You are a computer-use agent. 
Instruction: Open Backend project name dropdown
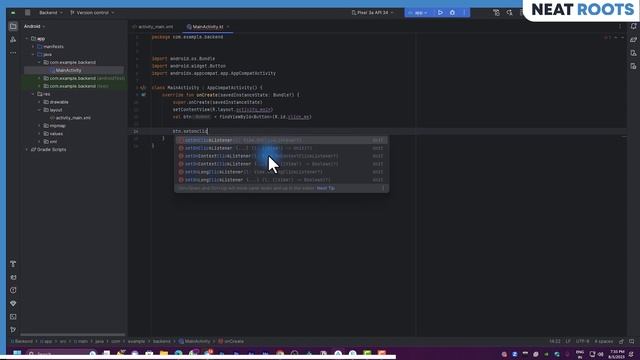point(51,13)
